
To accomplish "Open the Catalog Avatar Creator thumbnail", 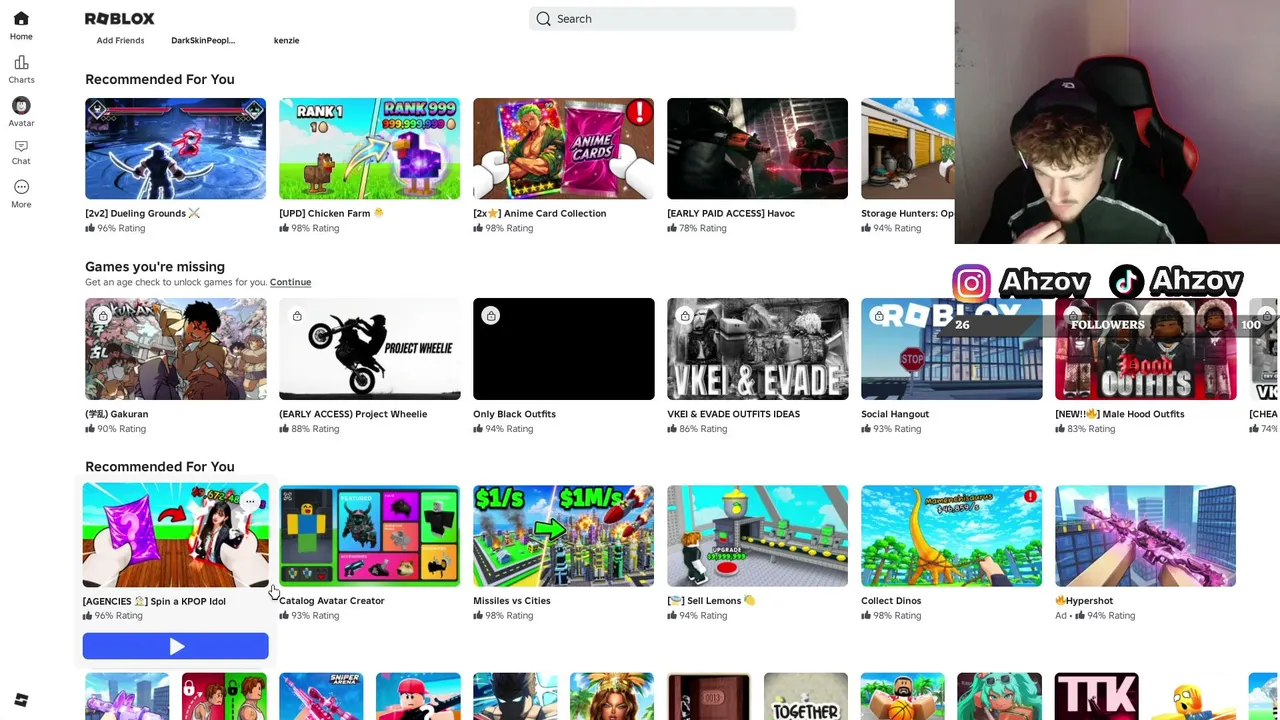I will click(369, 536).
